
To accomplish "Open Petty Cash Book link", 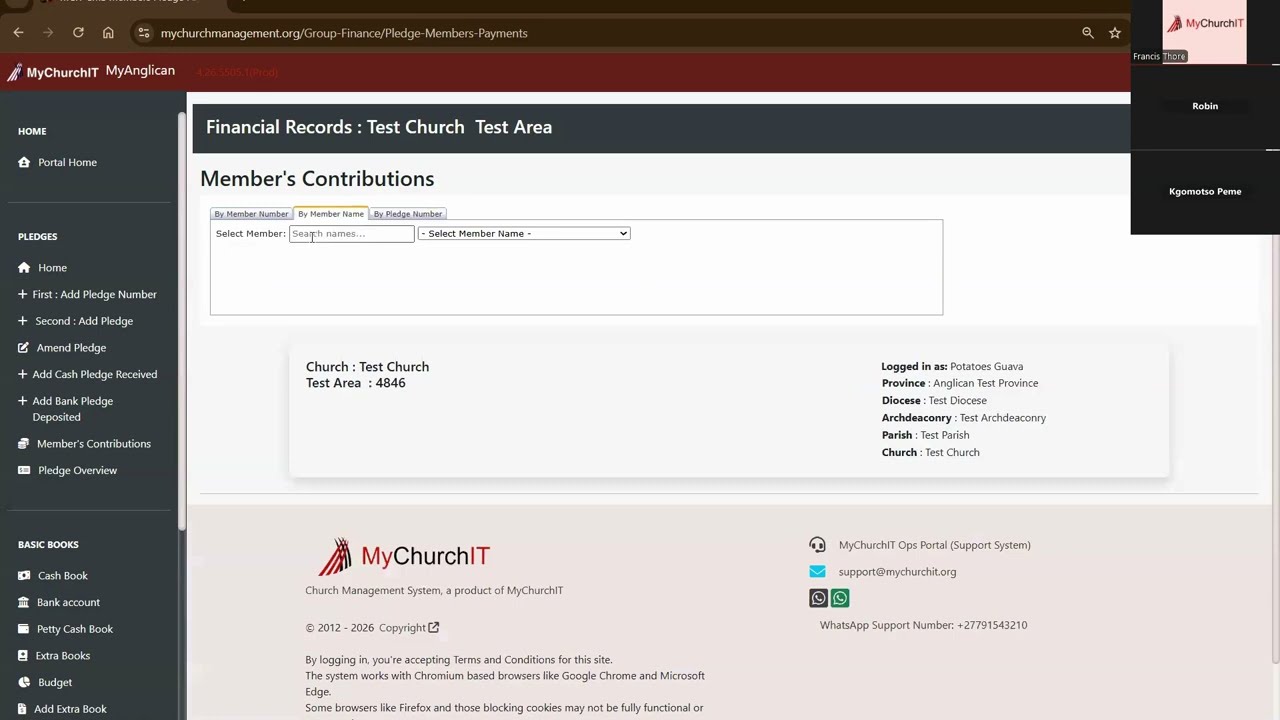I will pos(75,629).
